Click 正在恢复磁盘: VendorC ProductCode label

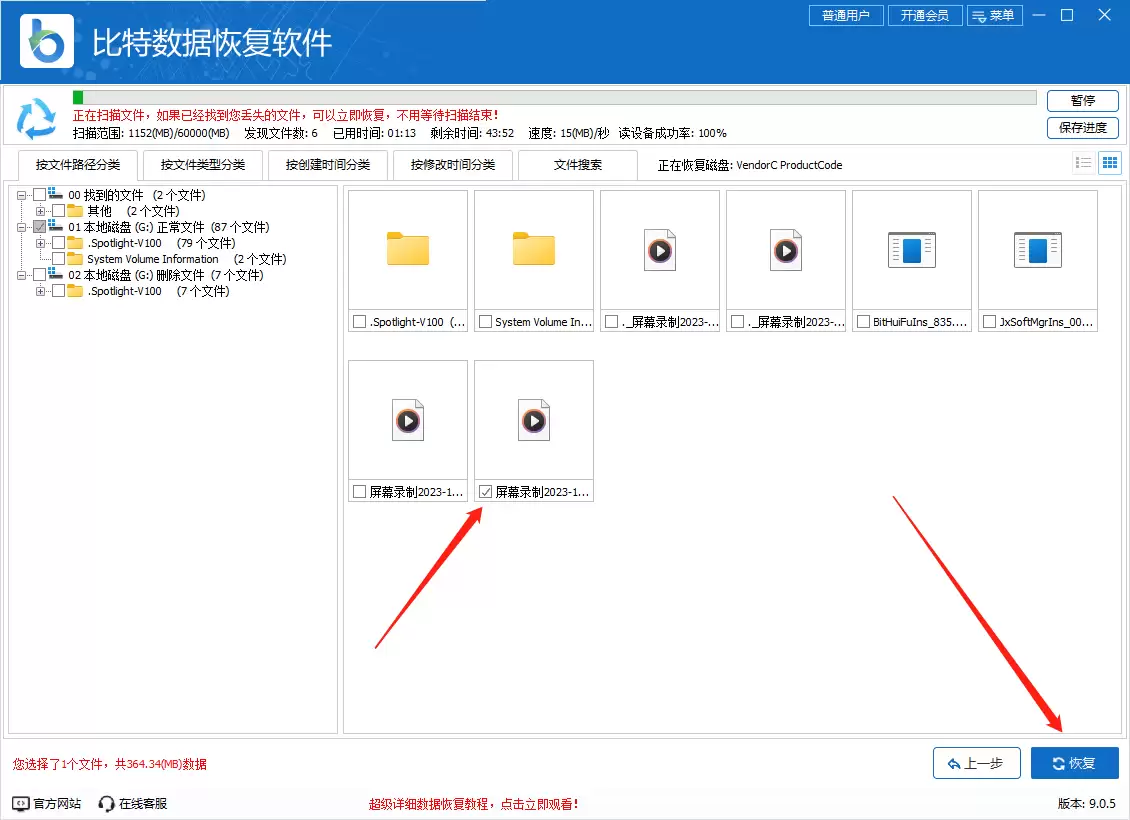pyautogui.click(x=749, y=165)
